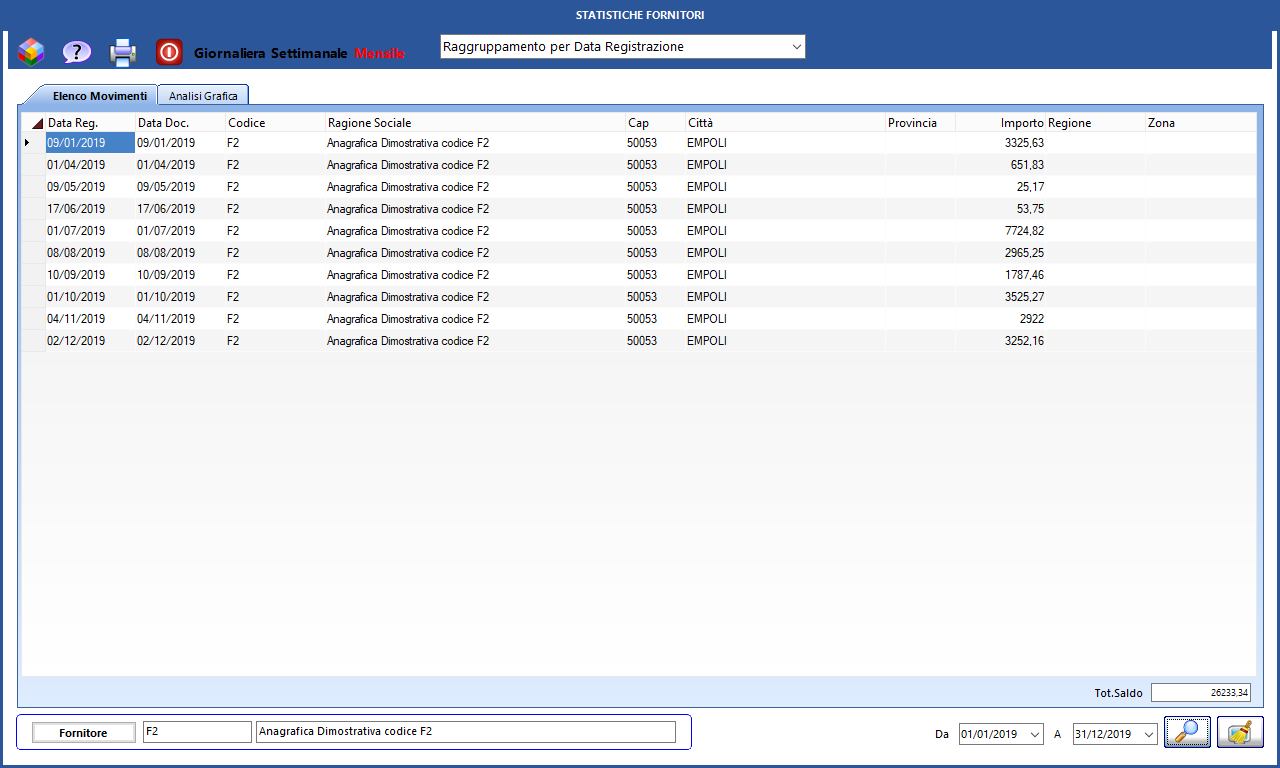Screen dimensions: 1280x768
Task: Switch to Settimanale weekly view
Action: point(310,52)
